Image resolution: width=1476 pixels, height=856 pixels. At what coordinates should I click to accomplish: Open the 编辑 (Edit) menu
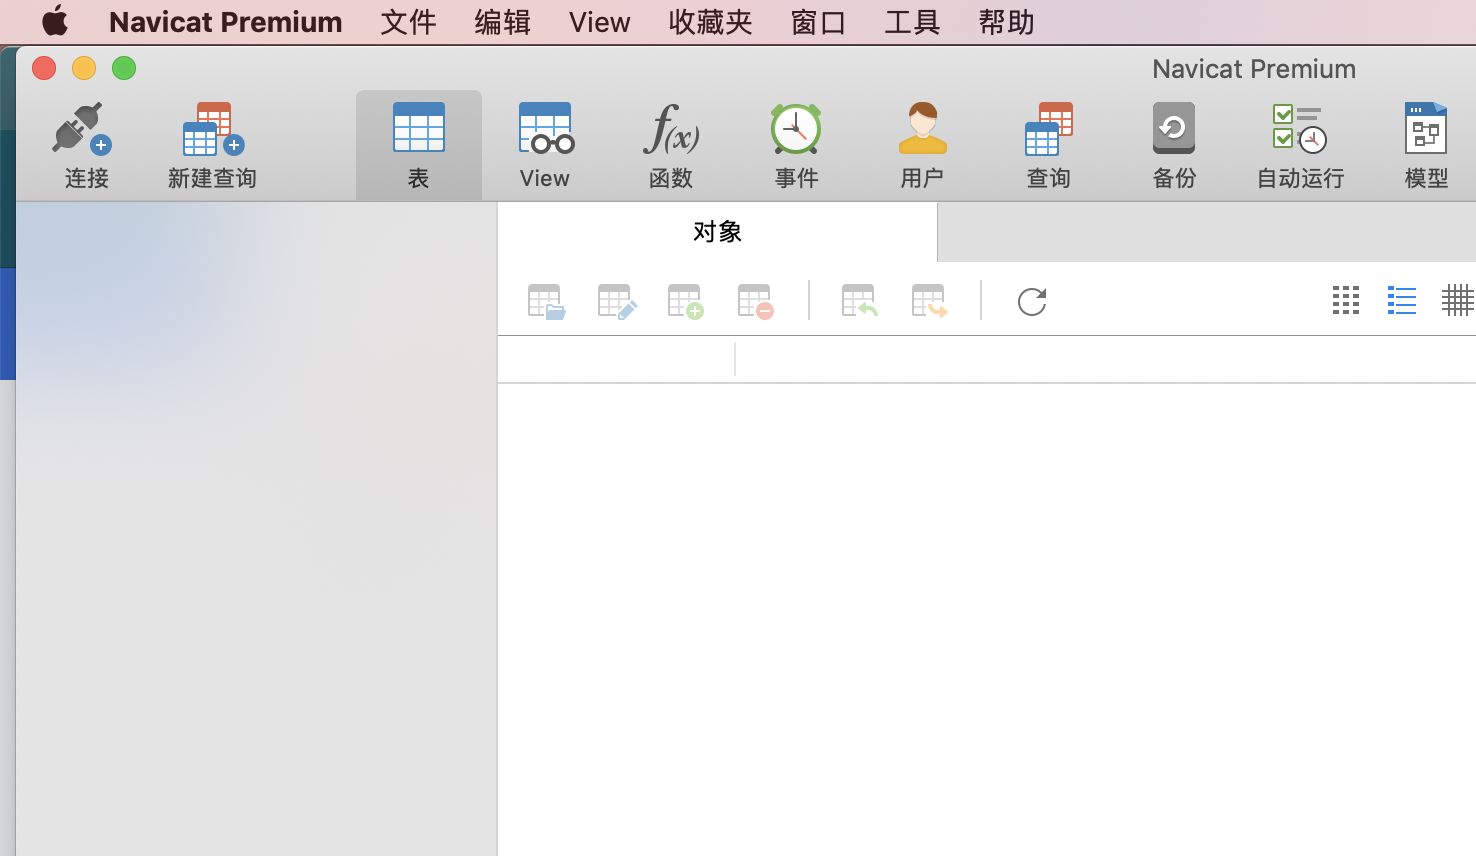point(502,22)
